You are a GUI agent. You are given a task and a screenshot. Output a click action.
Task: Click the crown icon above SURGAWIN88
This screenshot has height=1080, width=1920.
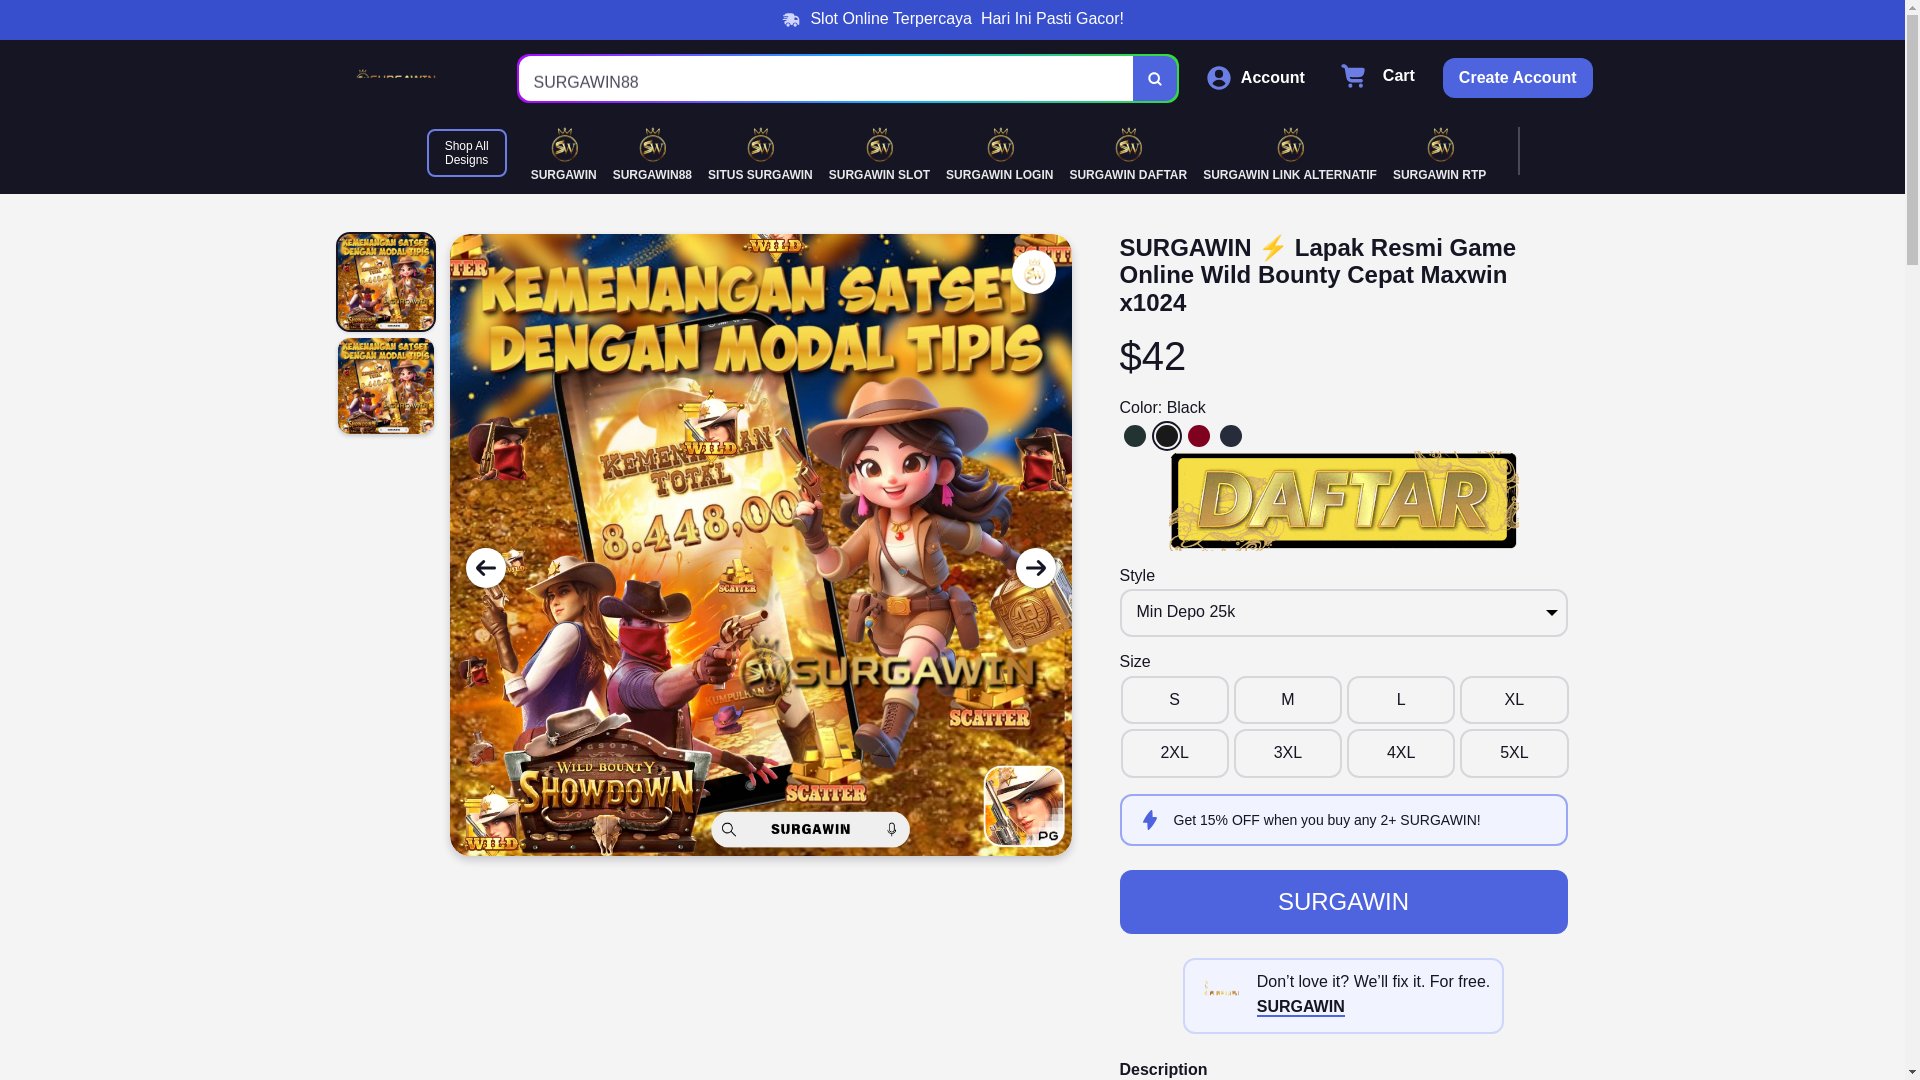653,145
